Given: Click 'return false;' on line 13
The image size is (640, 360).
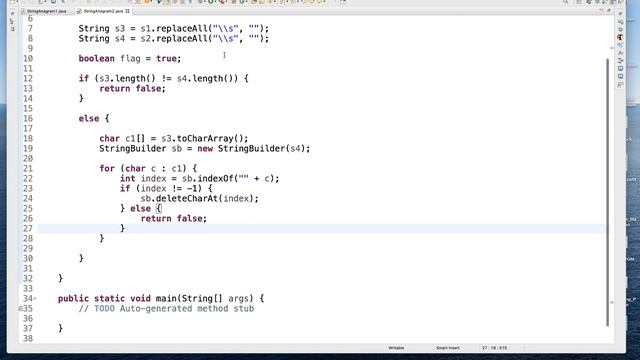Looking at the screenshot, I should [133, 89].
